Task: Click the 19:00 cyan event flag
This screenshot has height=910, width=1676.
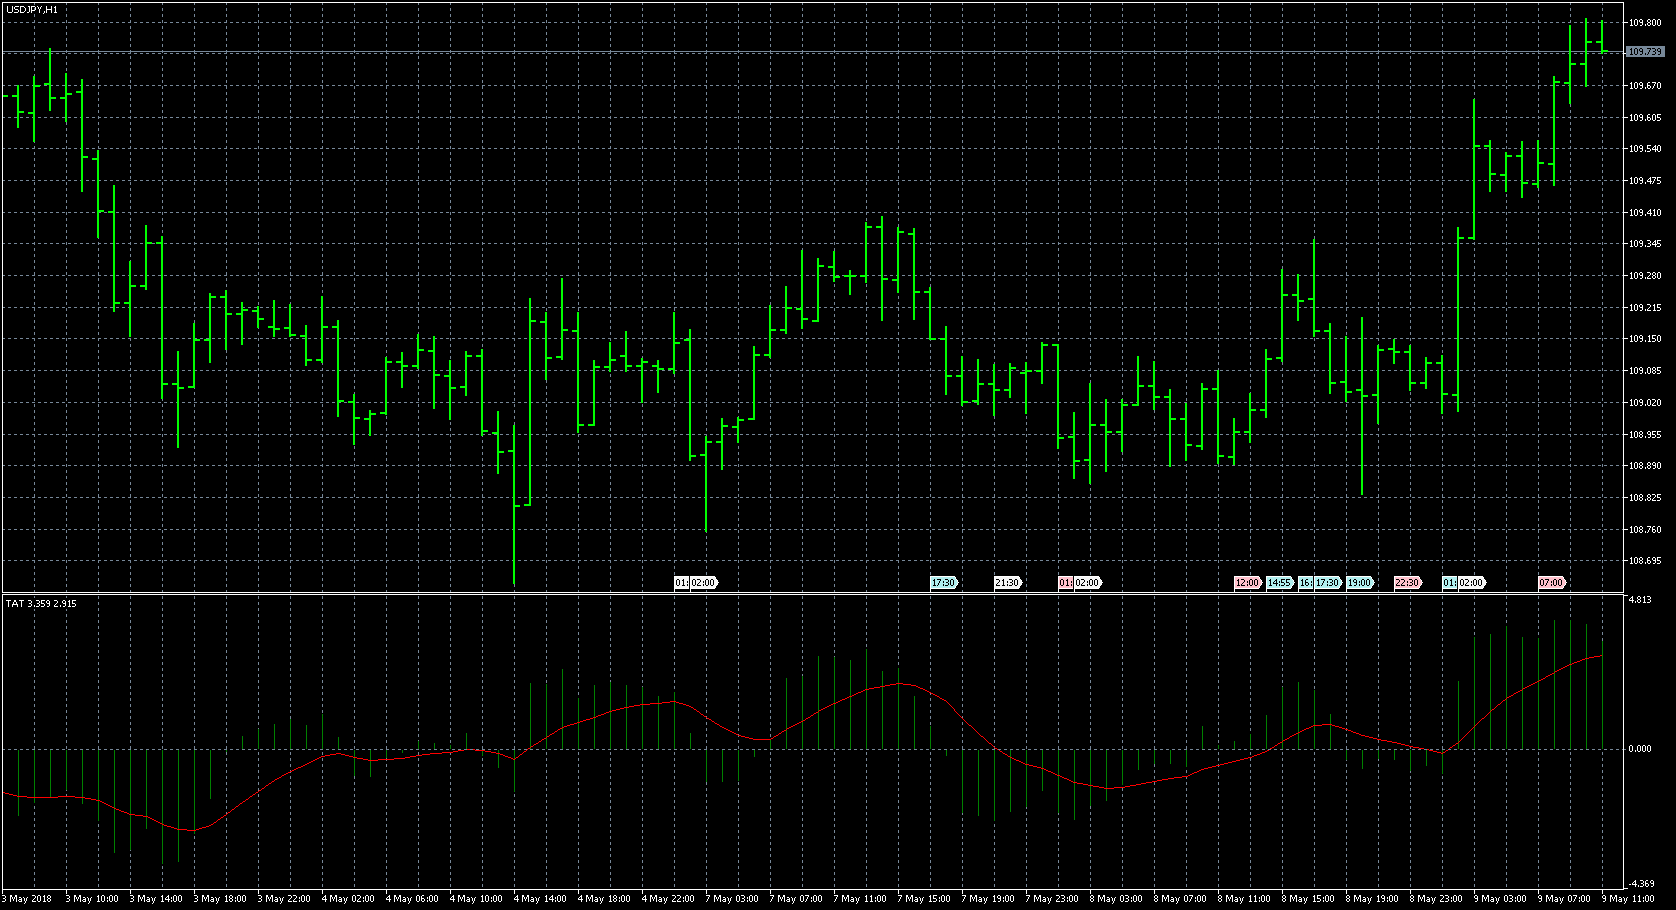Action: [1359, 583]
